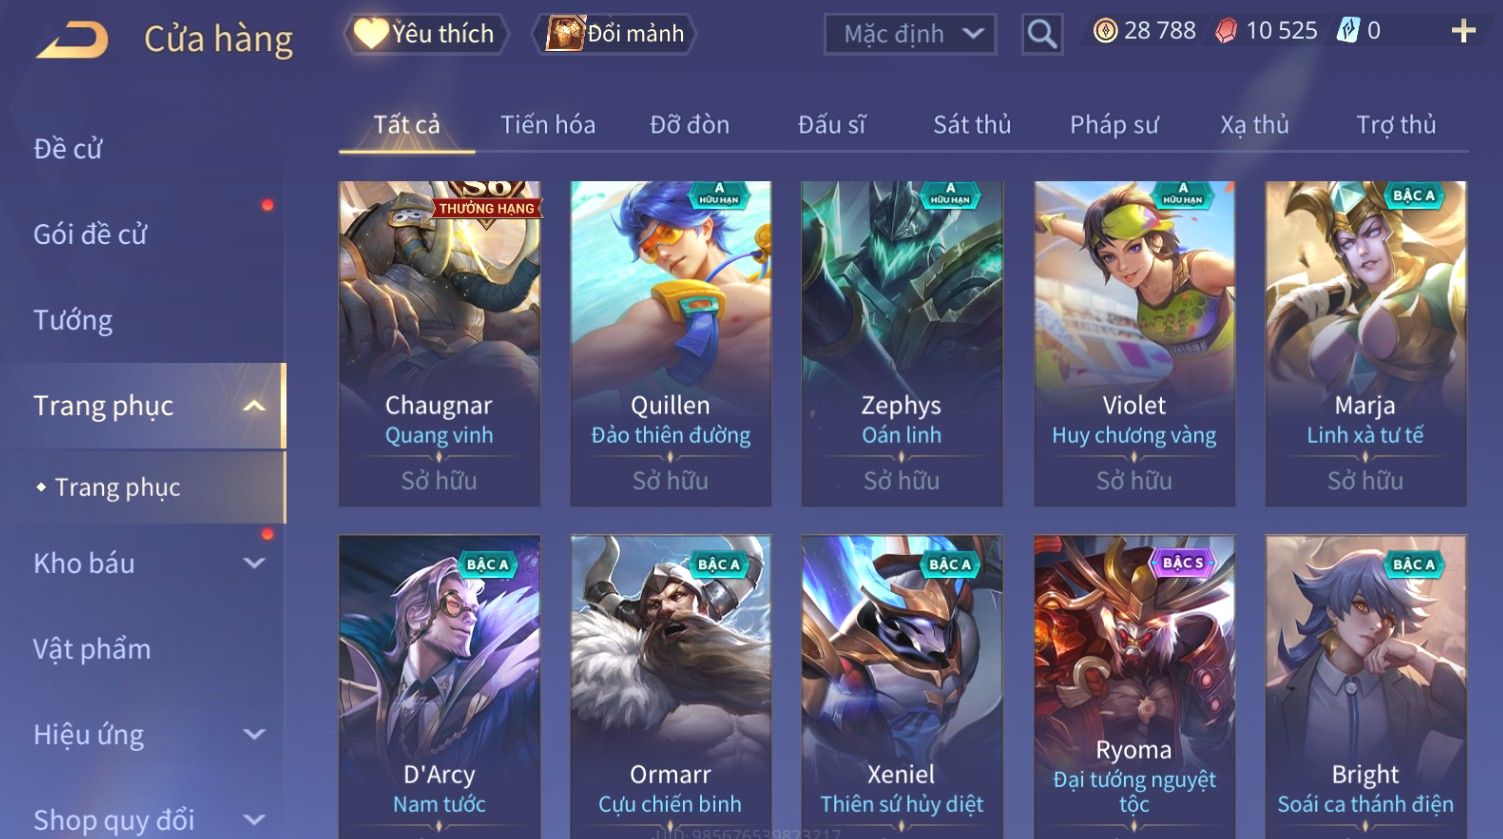Open Yêu thích favorites heart button
The image size is (1503, 839).
426,34
